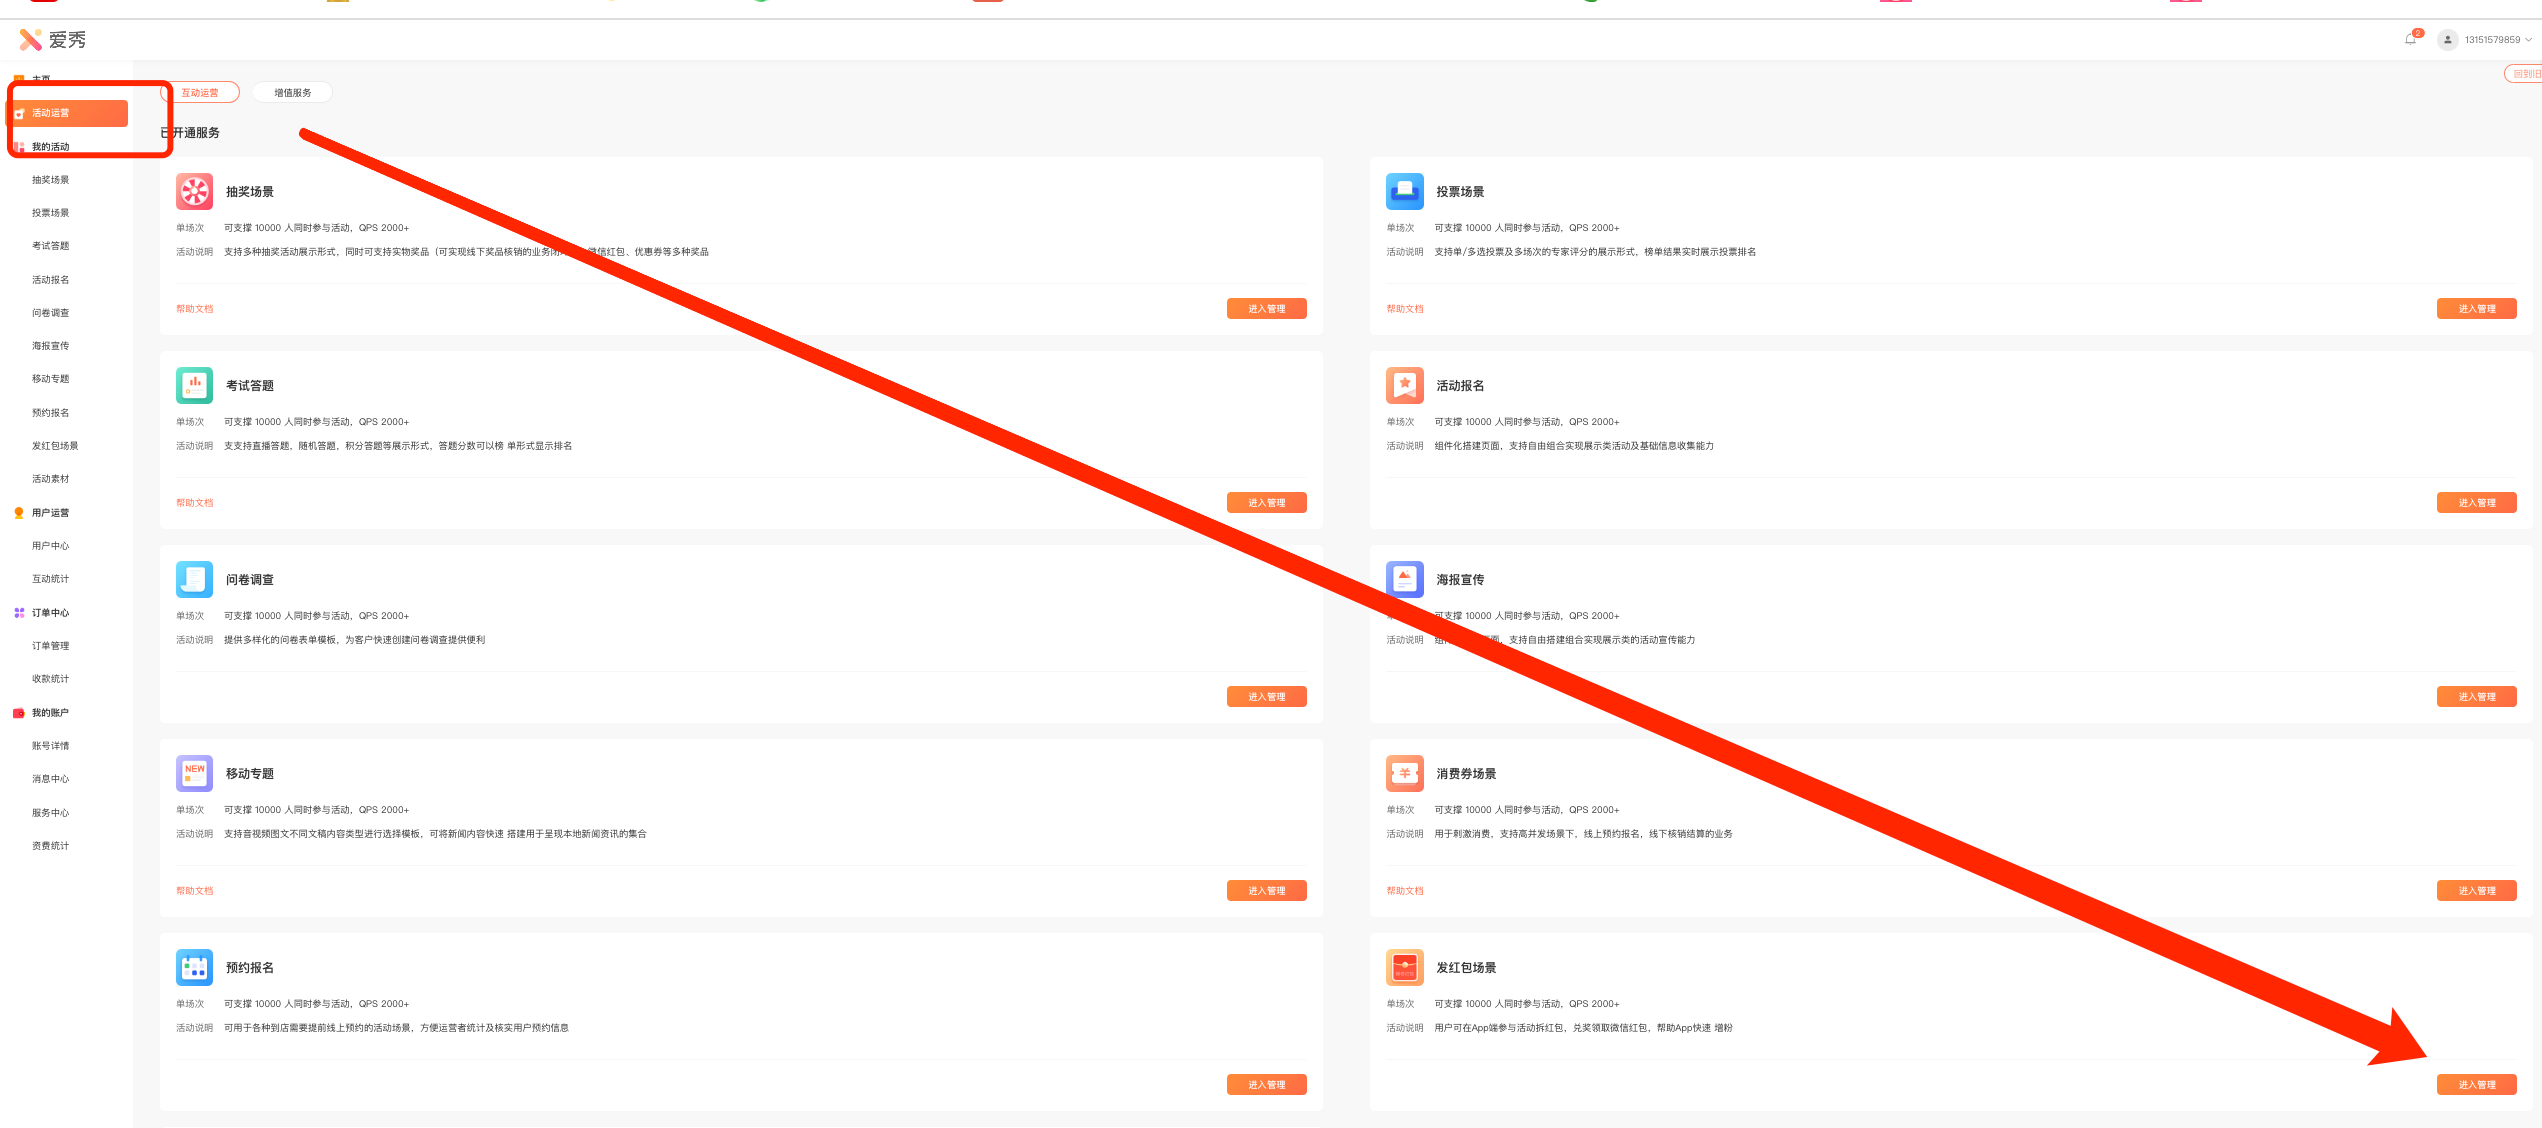Open 账号详情 in the sidebar
The width and height of the screenshot is (2542, 1128).
50,746
